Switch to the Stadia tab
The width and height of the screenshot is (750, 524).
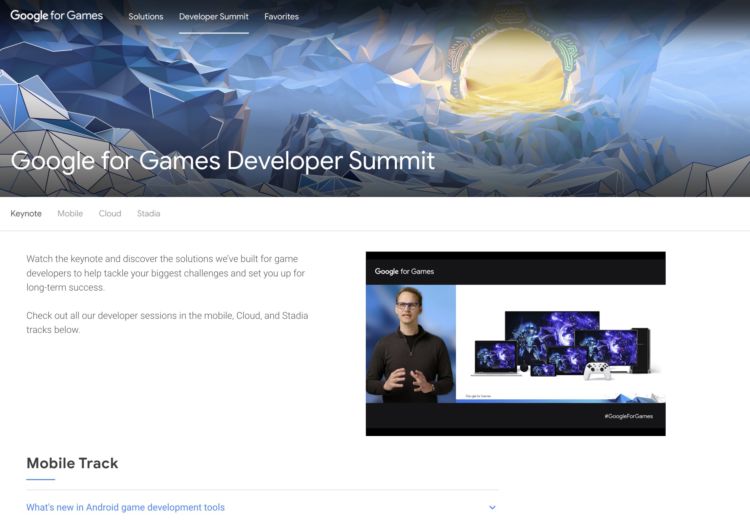click(x=148, y=213)
